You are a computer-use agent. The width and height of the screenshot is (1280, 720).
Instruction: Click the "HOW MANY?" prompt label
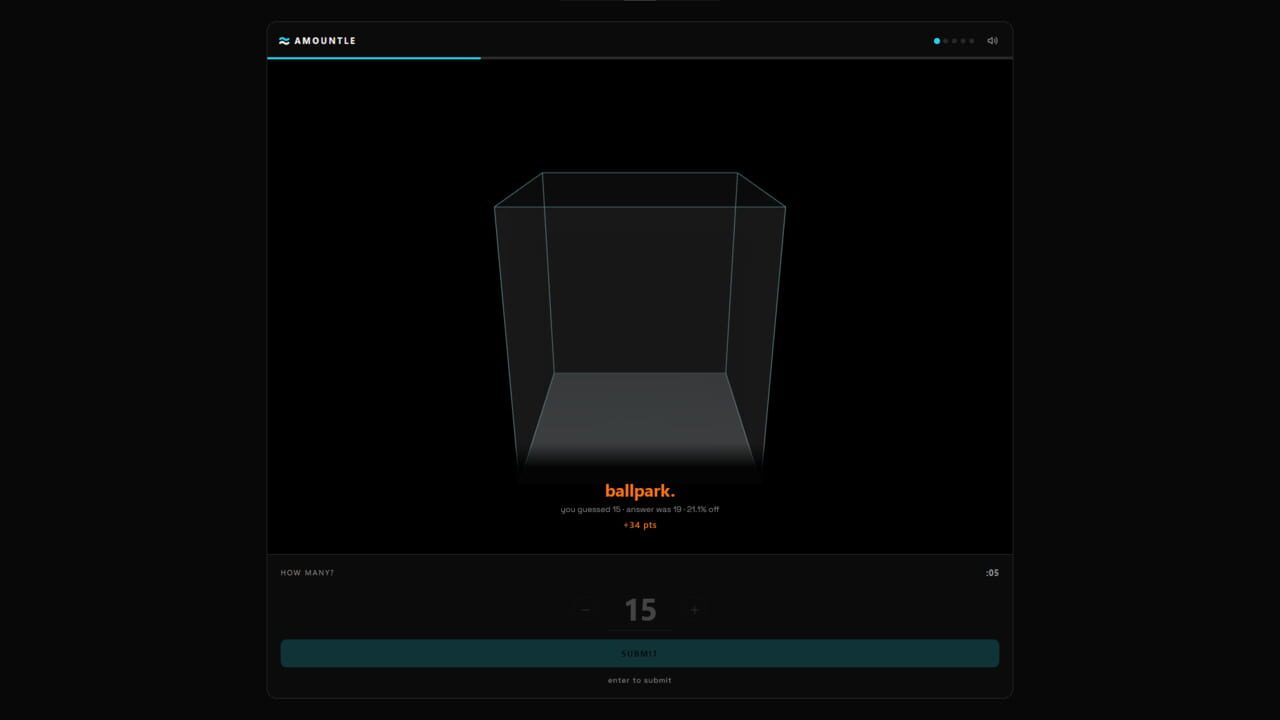tap(308, 573)
